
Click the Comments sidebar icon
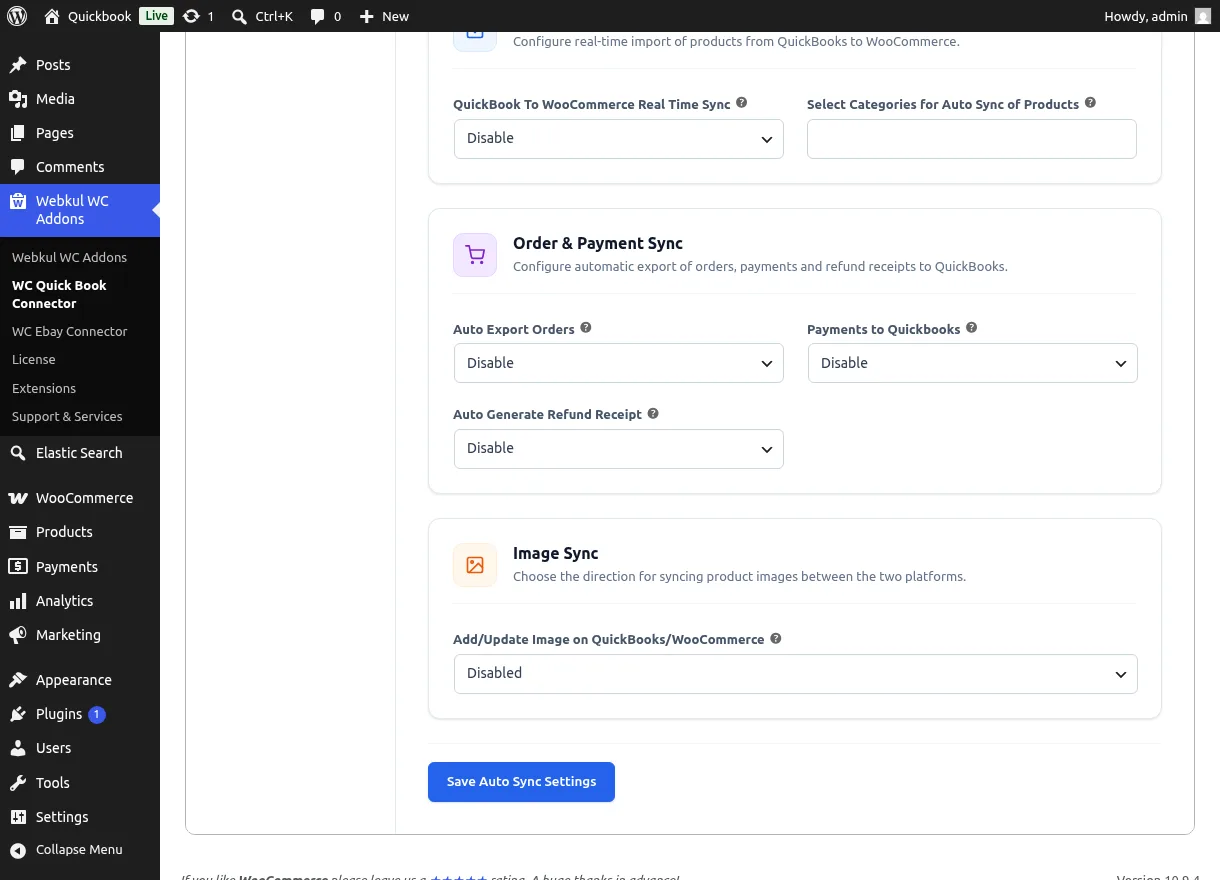click(18, 167)
